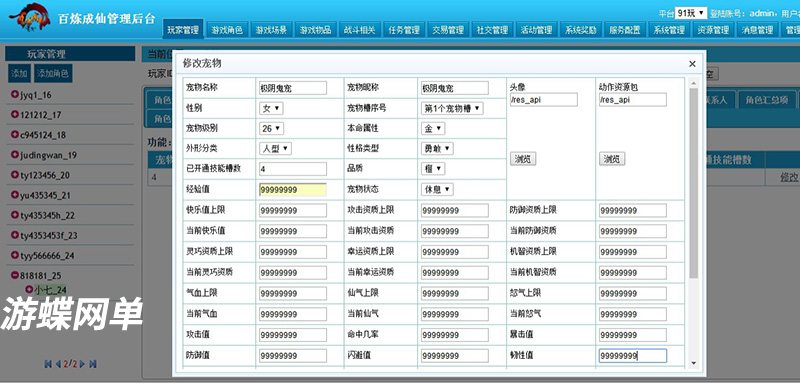
Task: Click the 已开通技能槽数 input field
Action: 293,169
